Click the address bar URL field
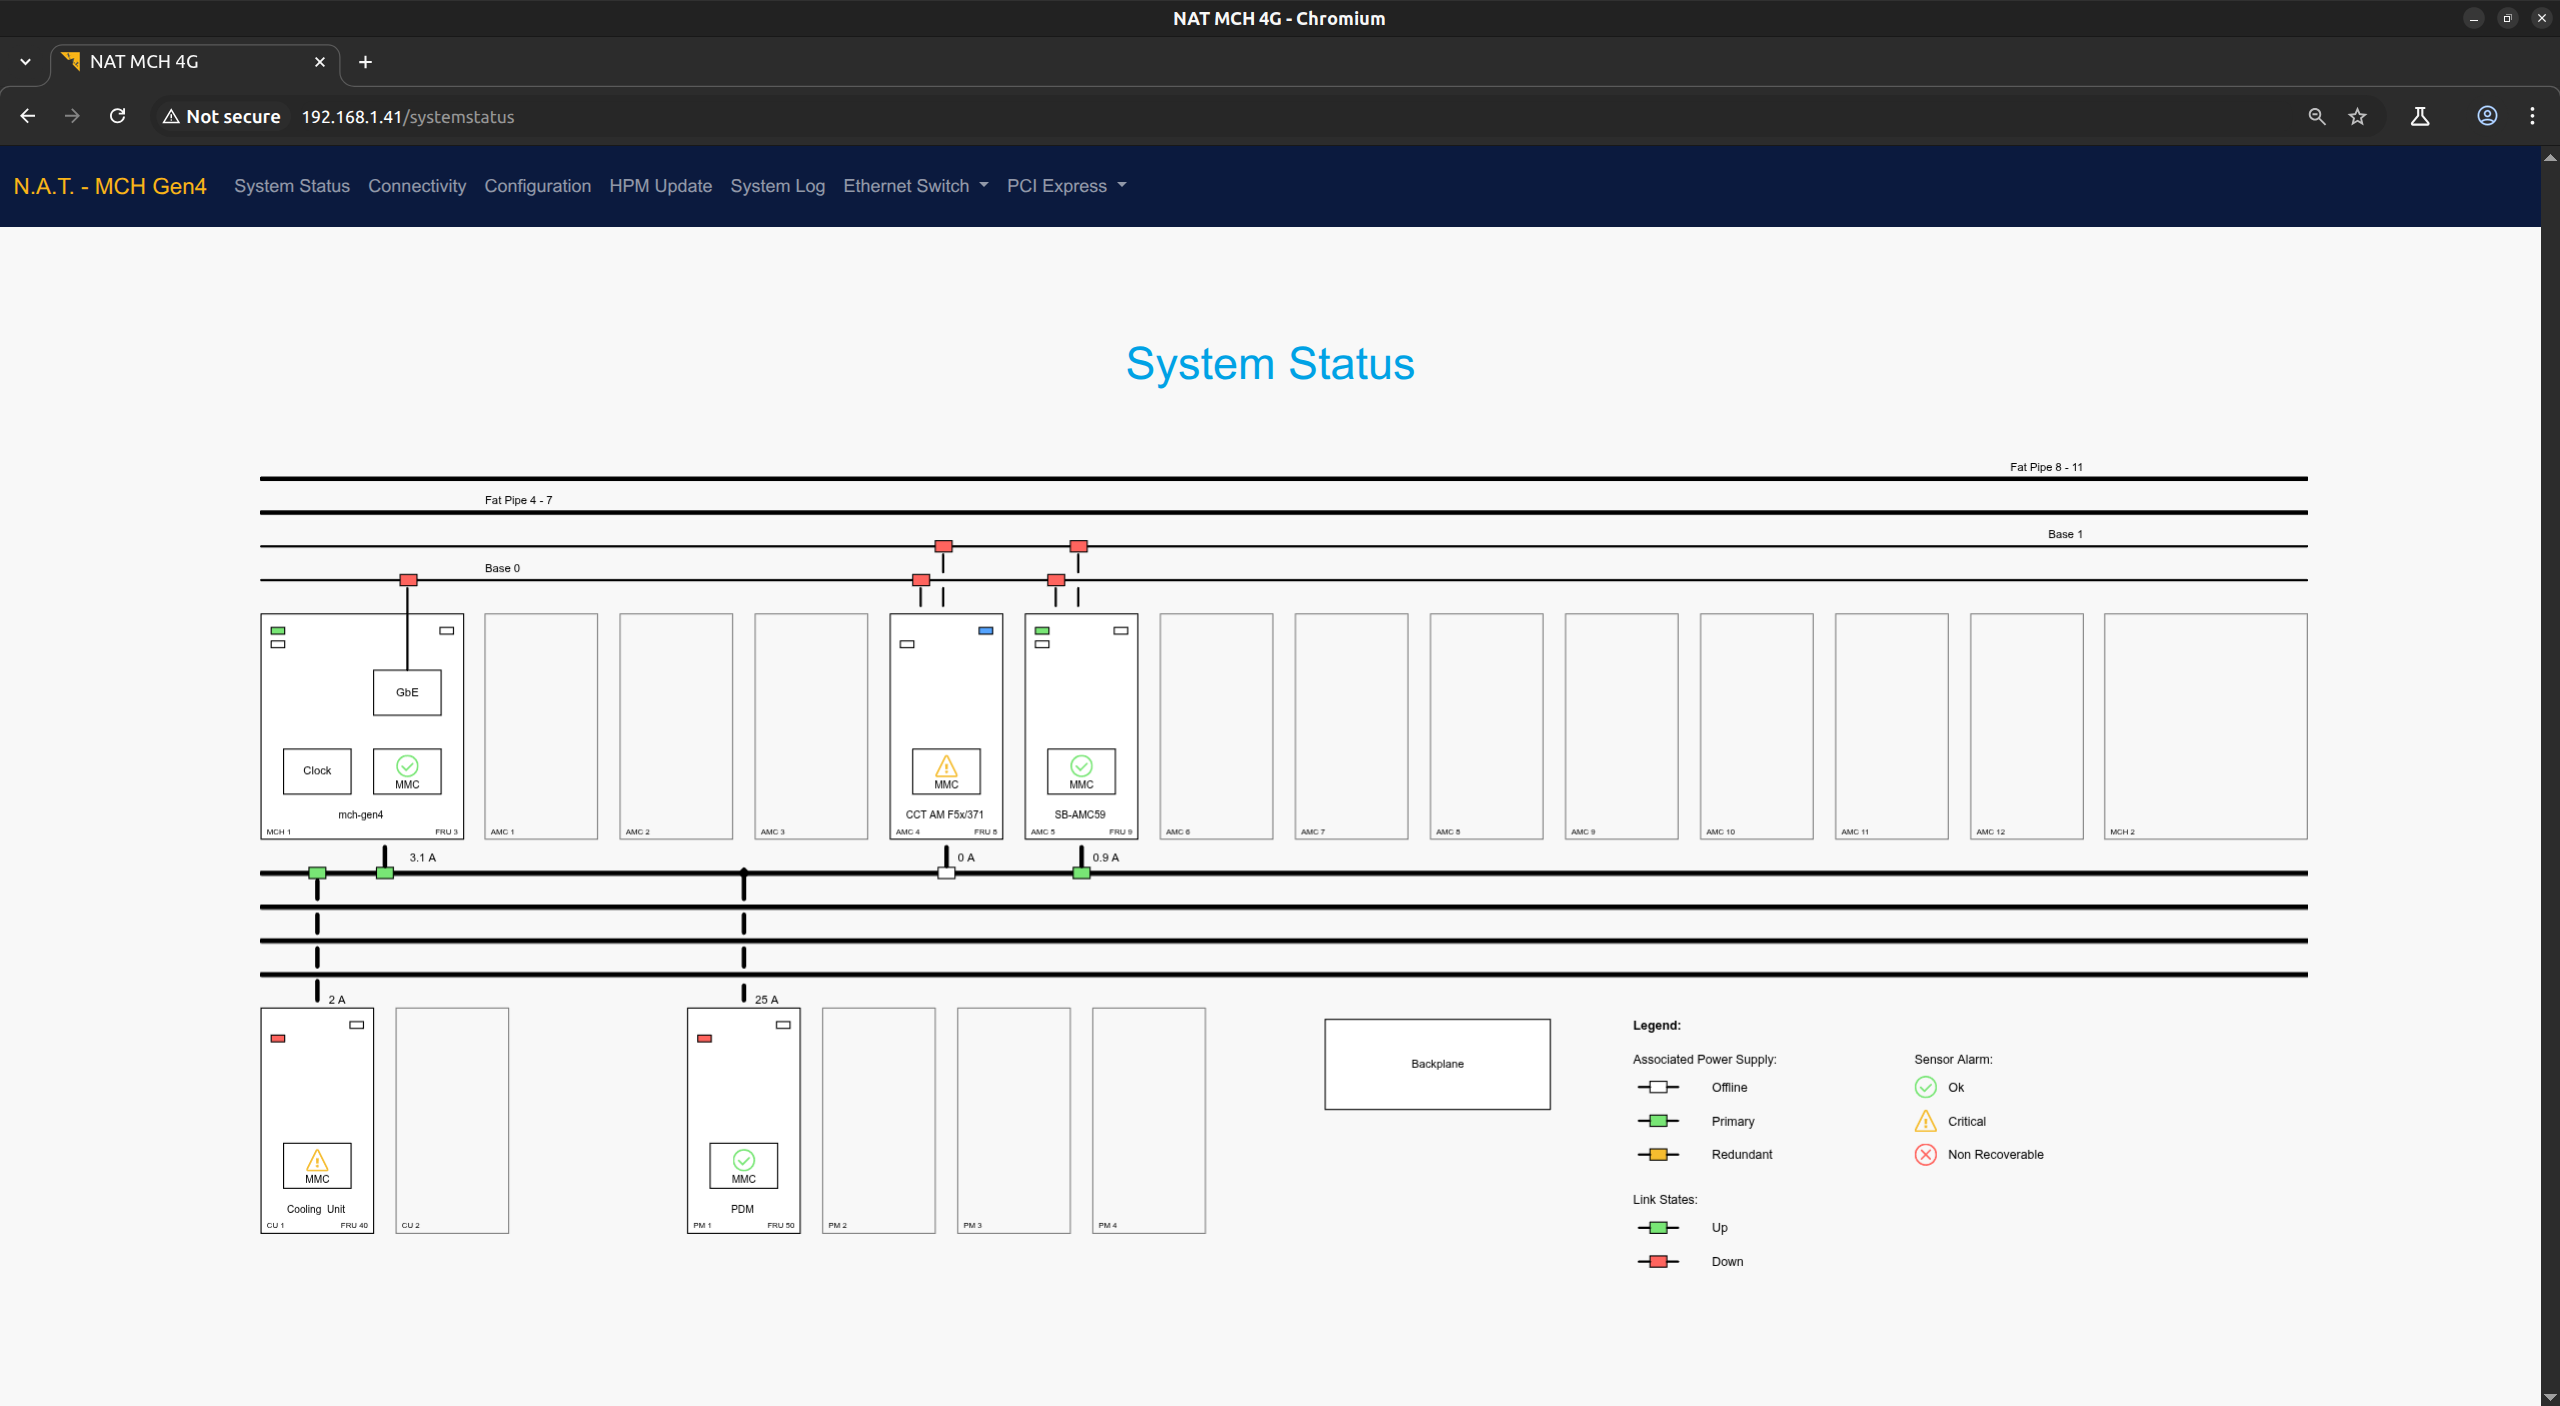2560x1406 pixels. pyautogui.click(x=407, y=117)
